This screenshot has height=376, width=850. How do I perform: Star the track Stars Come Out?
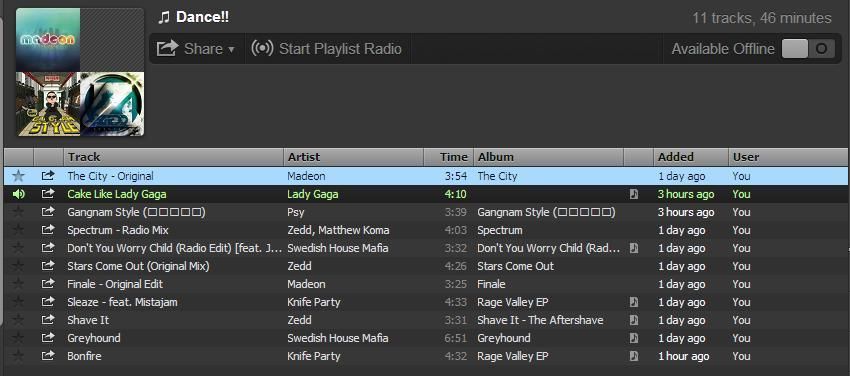pos(18,266)
